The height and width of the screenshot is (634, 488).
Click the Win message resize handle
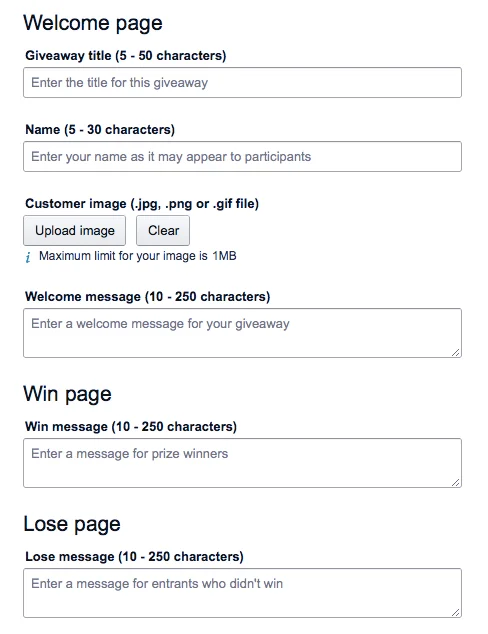point(456,482)
